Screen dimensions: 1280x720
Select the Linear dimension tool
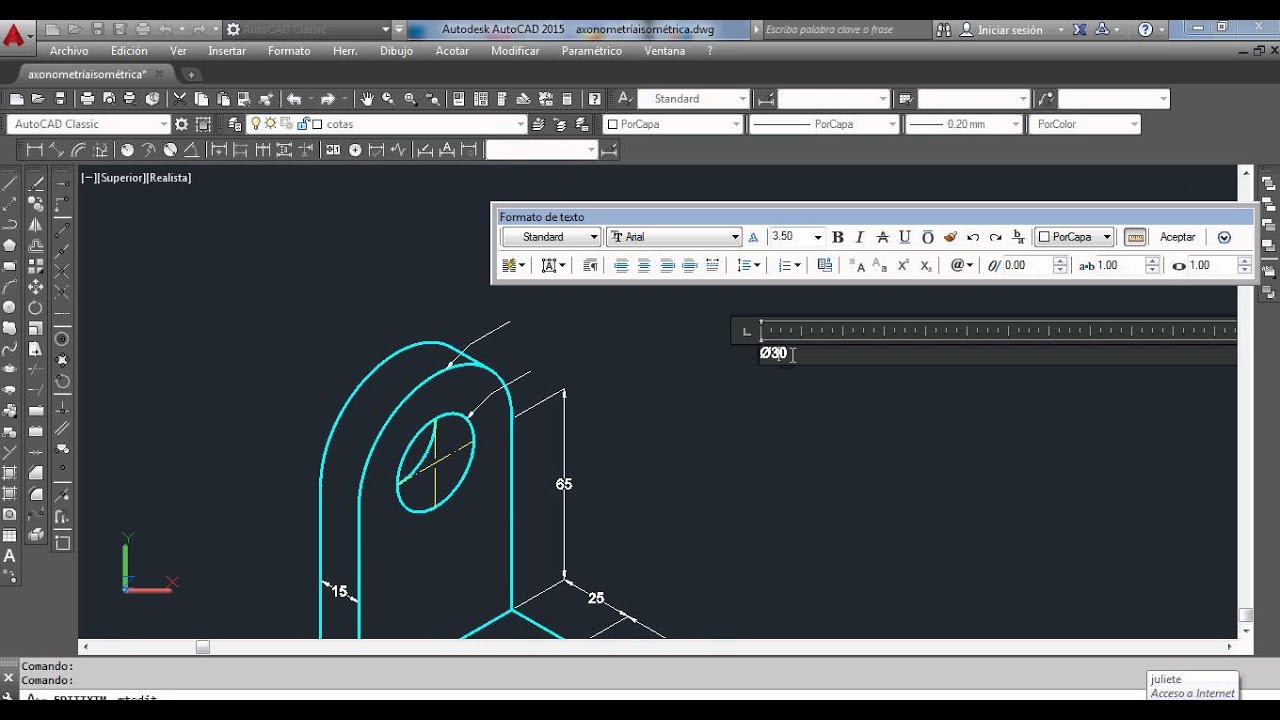(35, 150)
